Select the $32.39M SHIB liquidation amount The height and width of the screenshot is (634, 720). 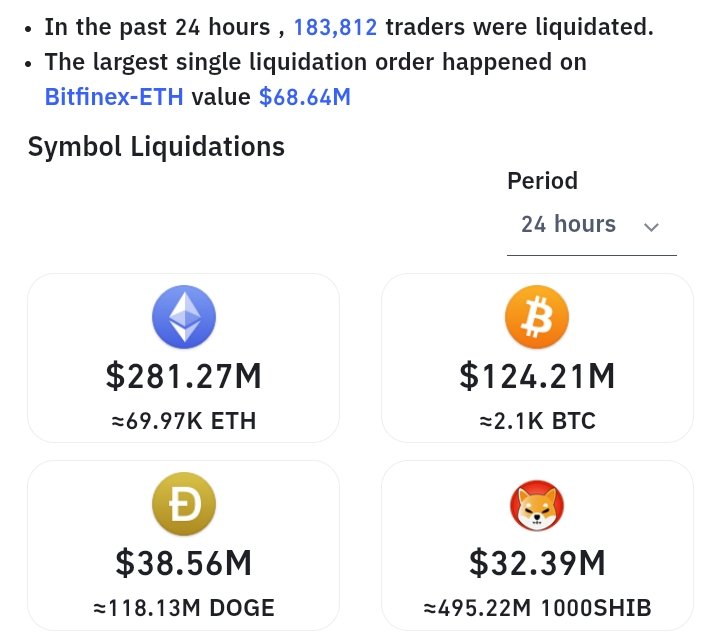coord(537,564)
